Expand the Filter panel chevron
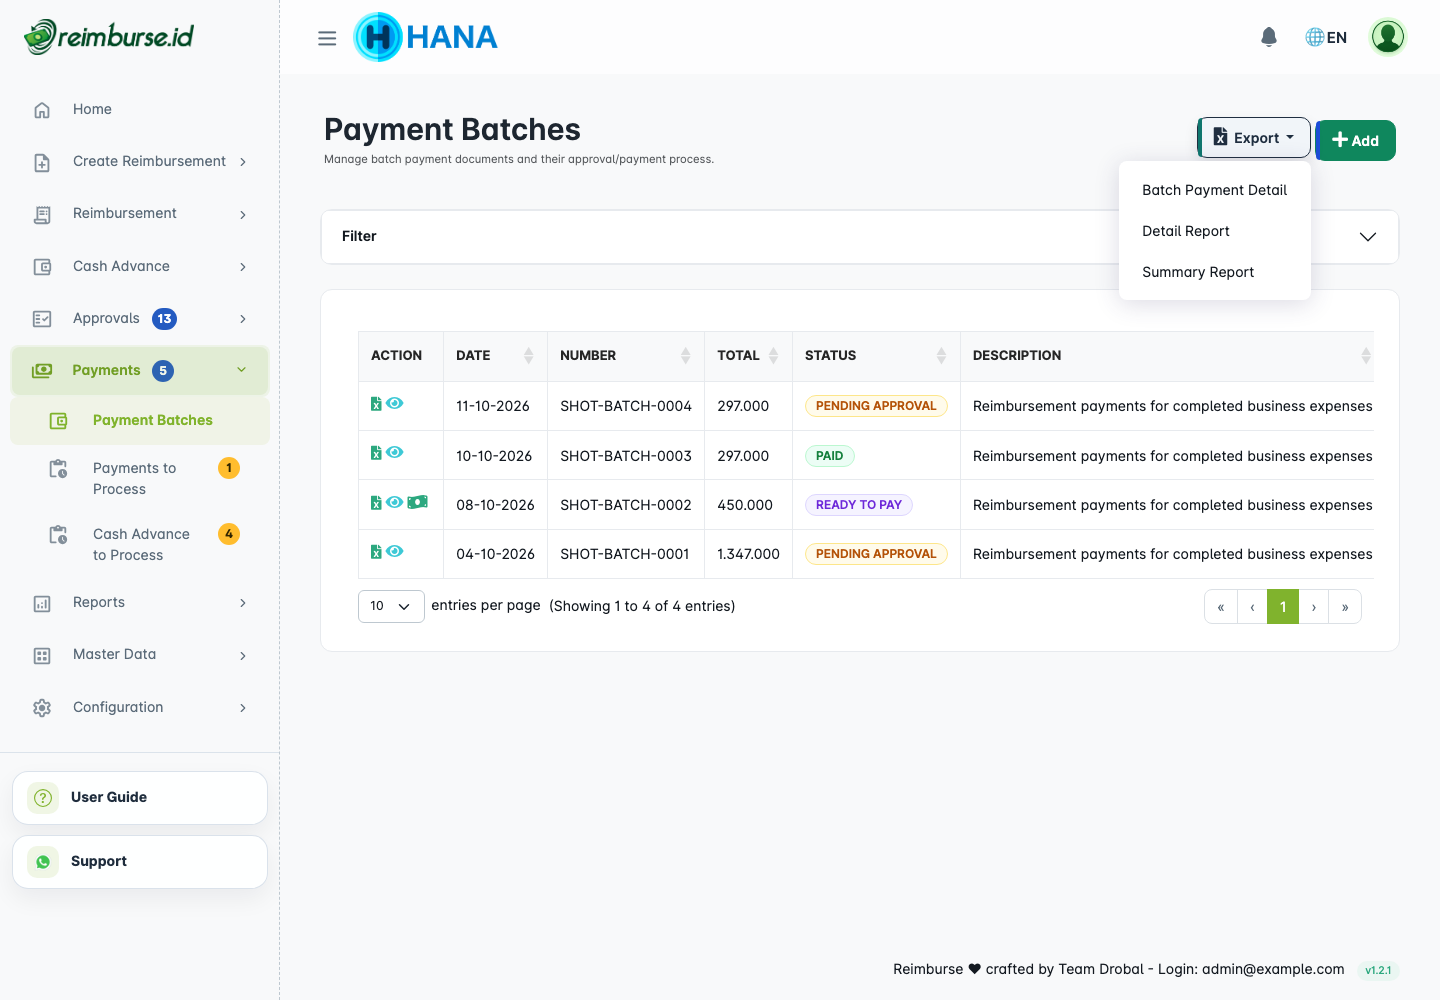The height and width of the screenshot is (1000, 1440). tap(1368, 237)
